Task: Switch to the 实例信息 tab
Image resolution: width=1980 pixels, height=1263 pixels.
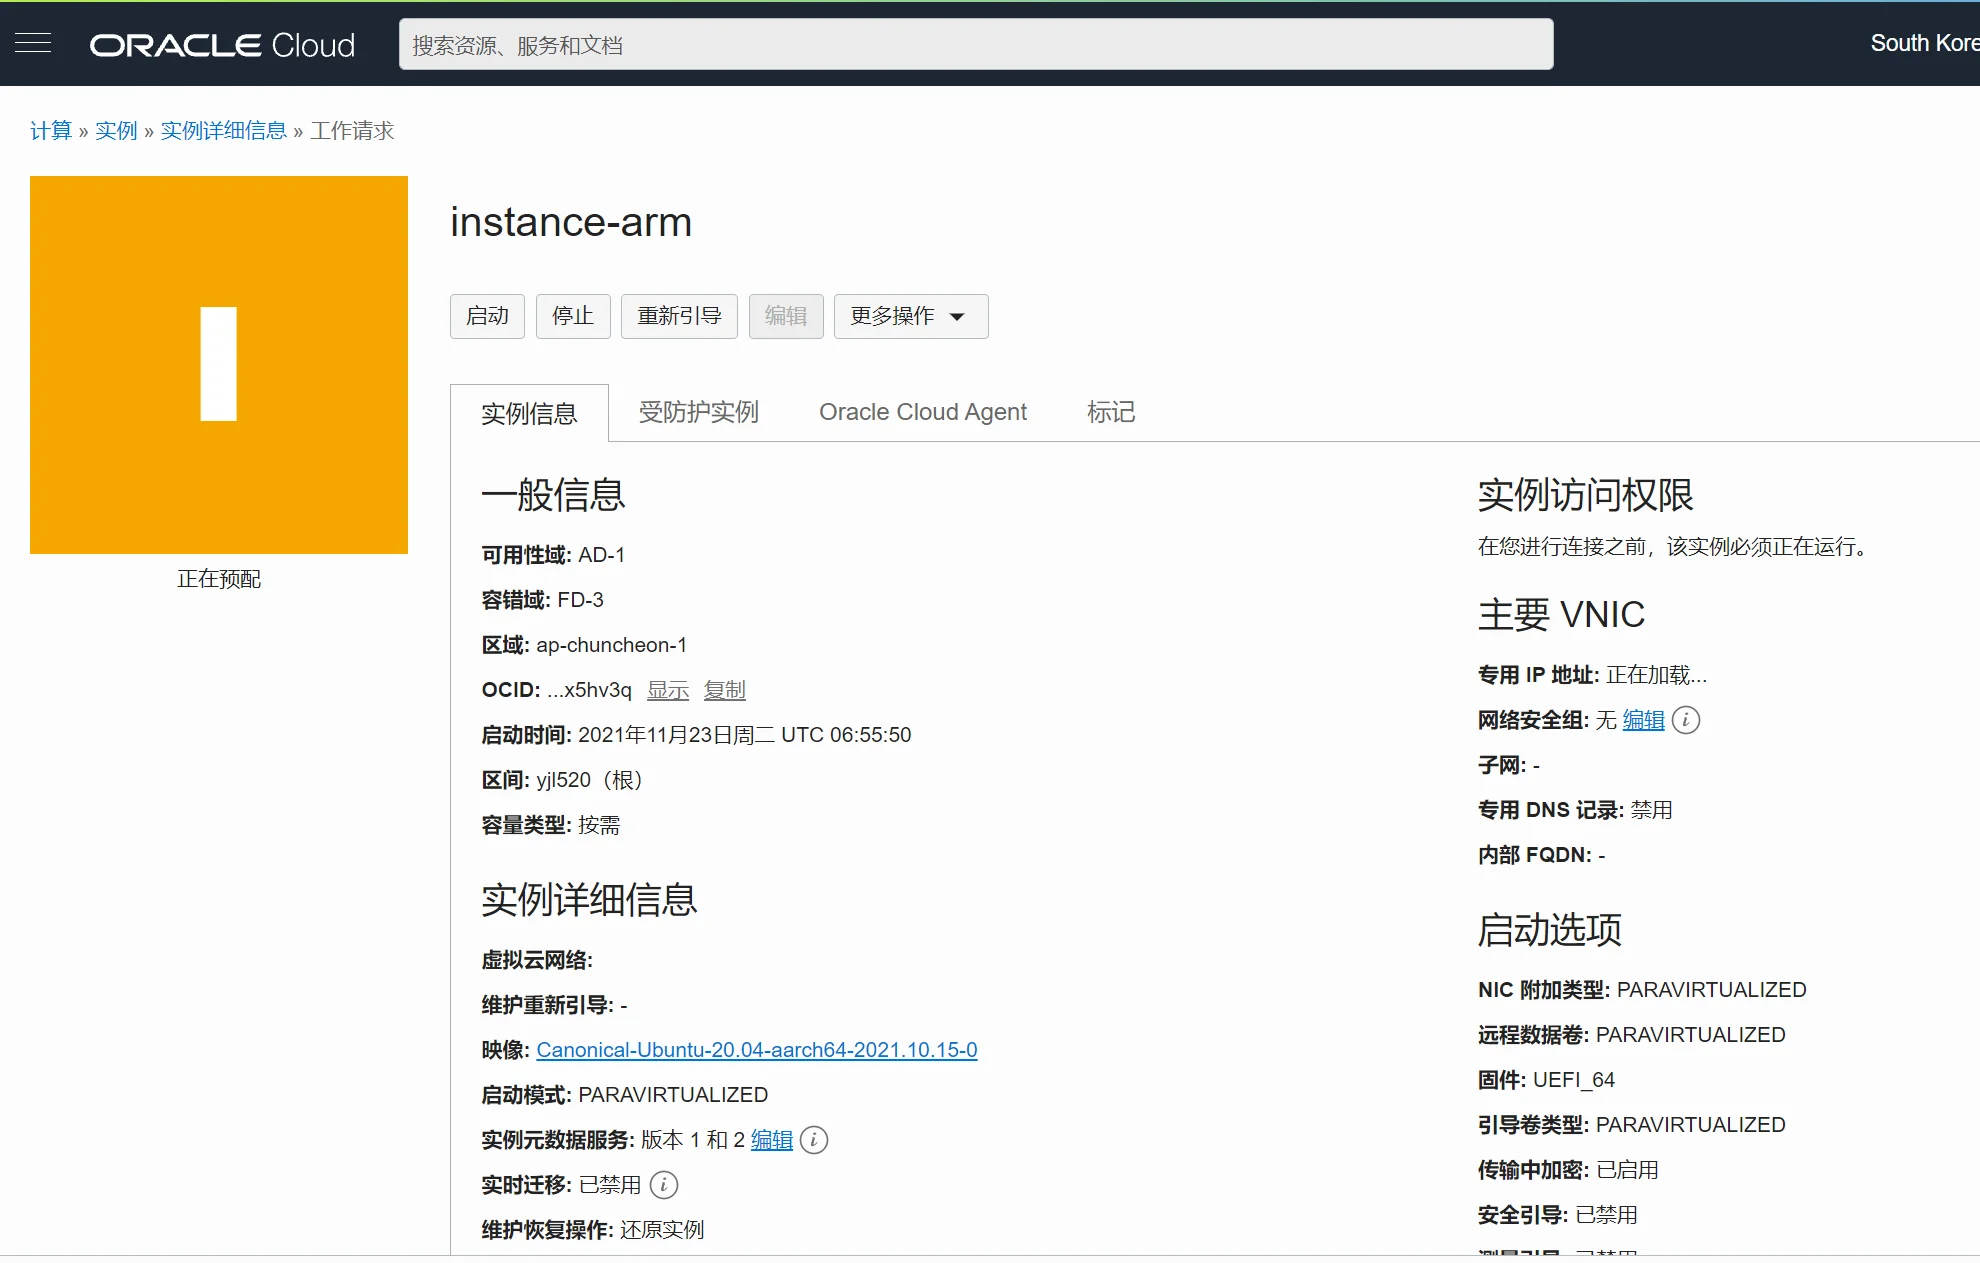Action: (x=529, y=413)
